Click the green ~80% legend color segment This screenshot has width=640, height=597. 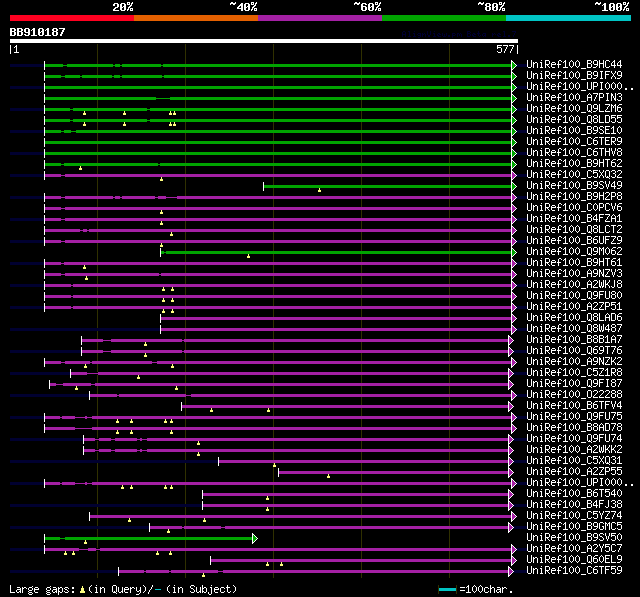pyautogui.click(x=444, y=18)
